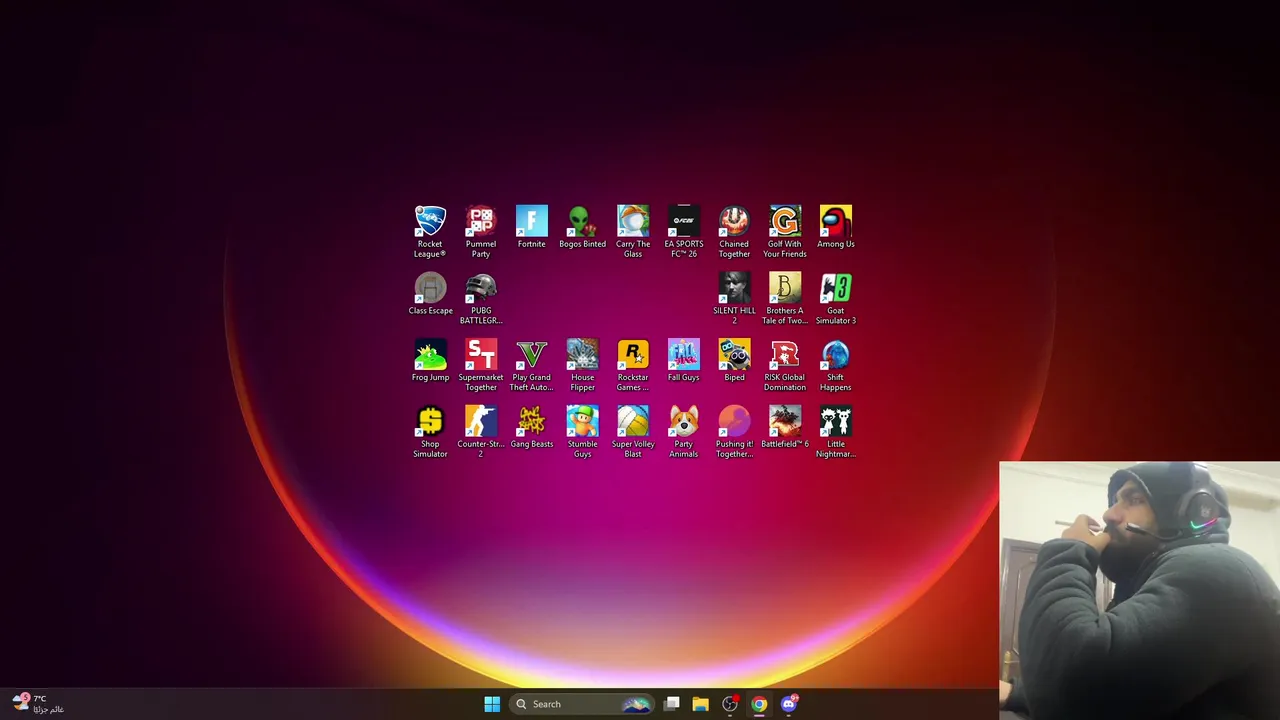Open the Super Volley Blast icon
The height and width of the screenshot is (720, 1280).
coord(633,422)
